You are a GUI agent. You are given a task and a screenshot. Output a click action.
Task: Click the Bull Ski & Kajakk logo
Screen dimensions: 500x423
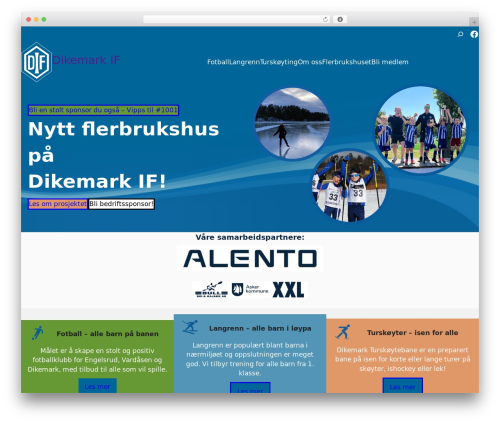(x=211, y=290)
